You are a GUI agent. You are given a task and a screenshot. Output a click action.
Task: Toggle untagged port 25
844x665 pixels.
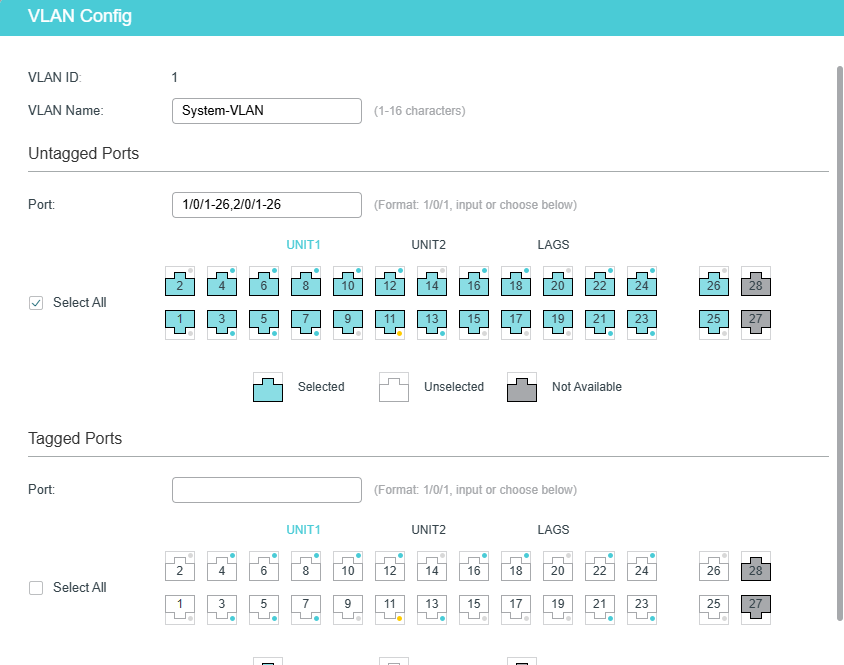pyautogui.click(x=714, y=324)
